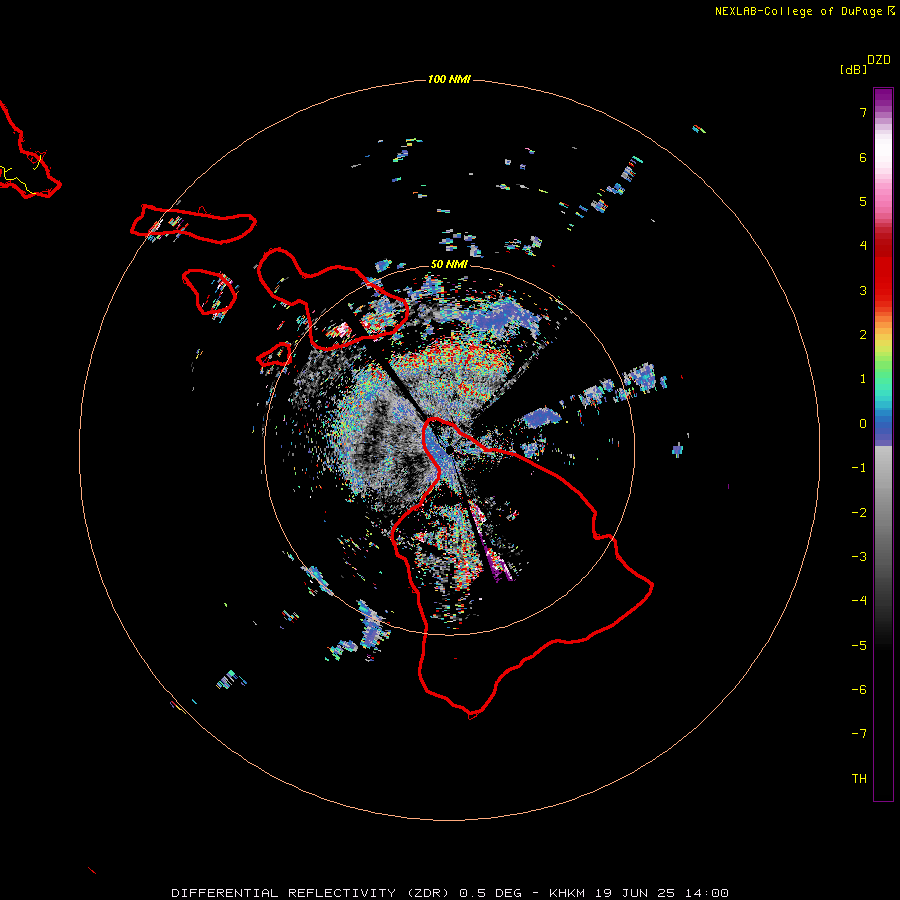The image size is (900, 900).
Task: Click the KHKM station identifier in the caption
Action: point(569,893)
